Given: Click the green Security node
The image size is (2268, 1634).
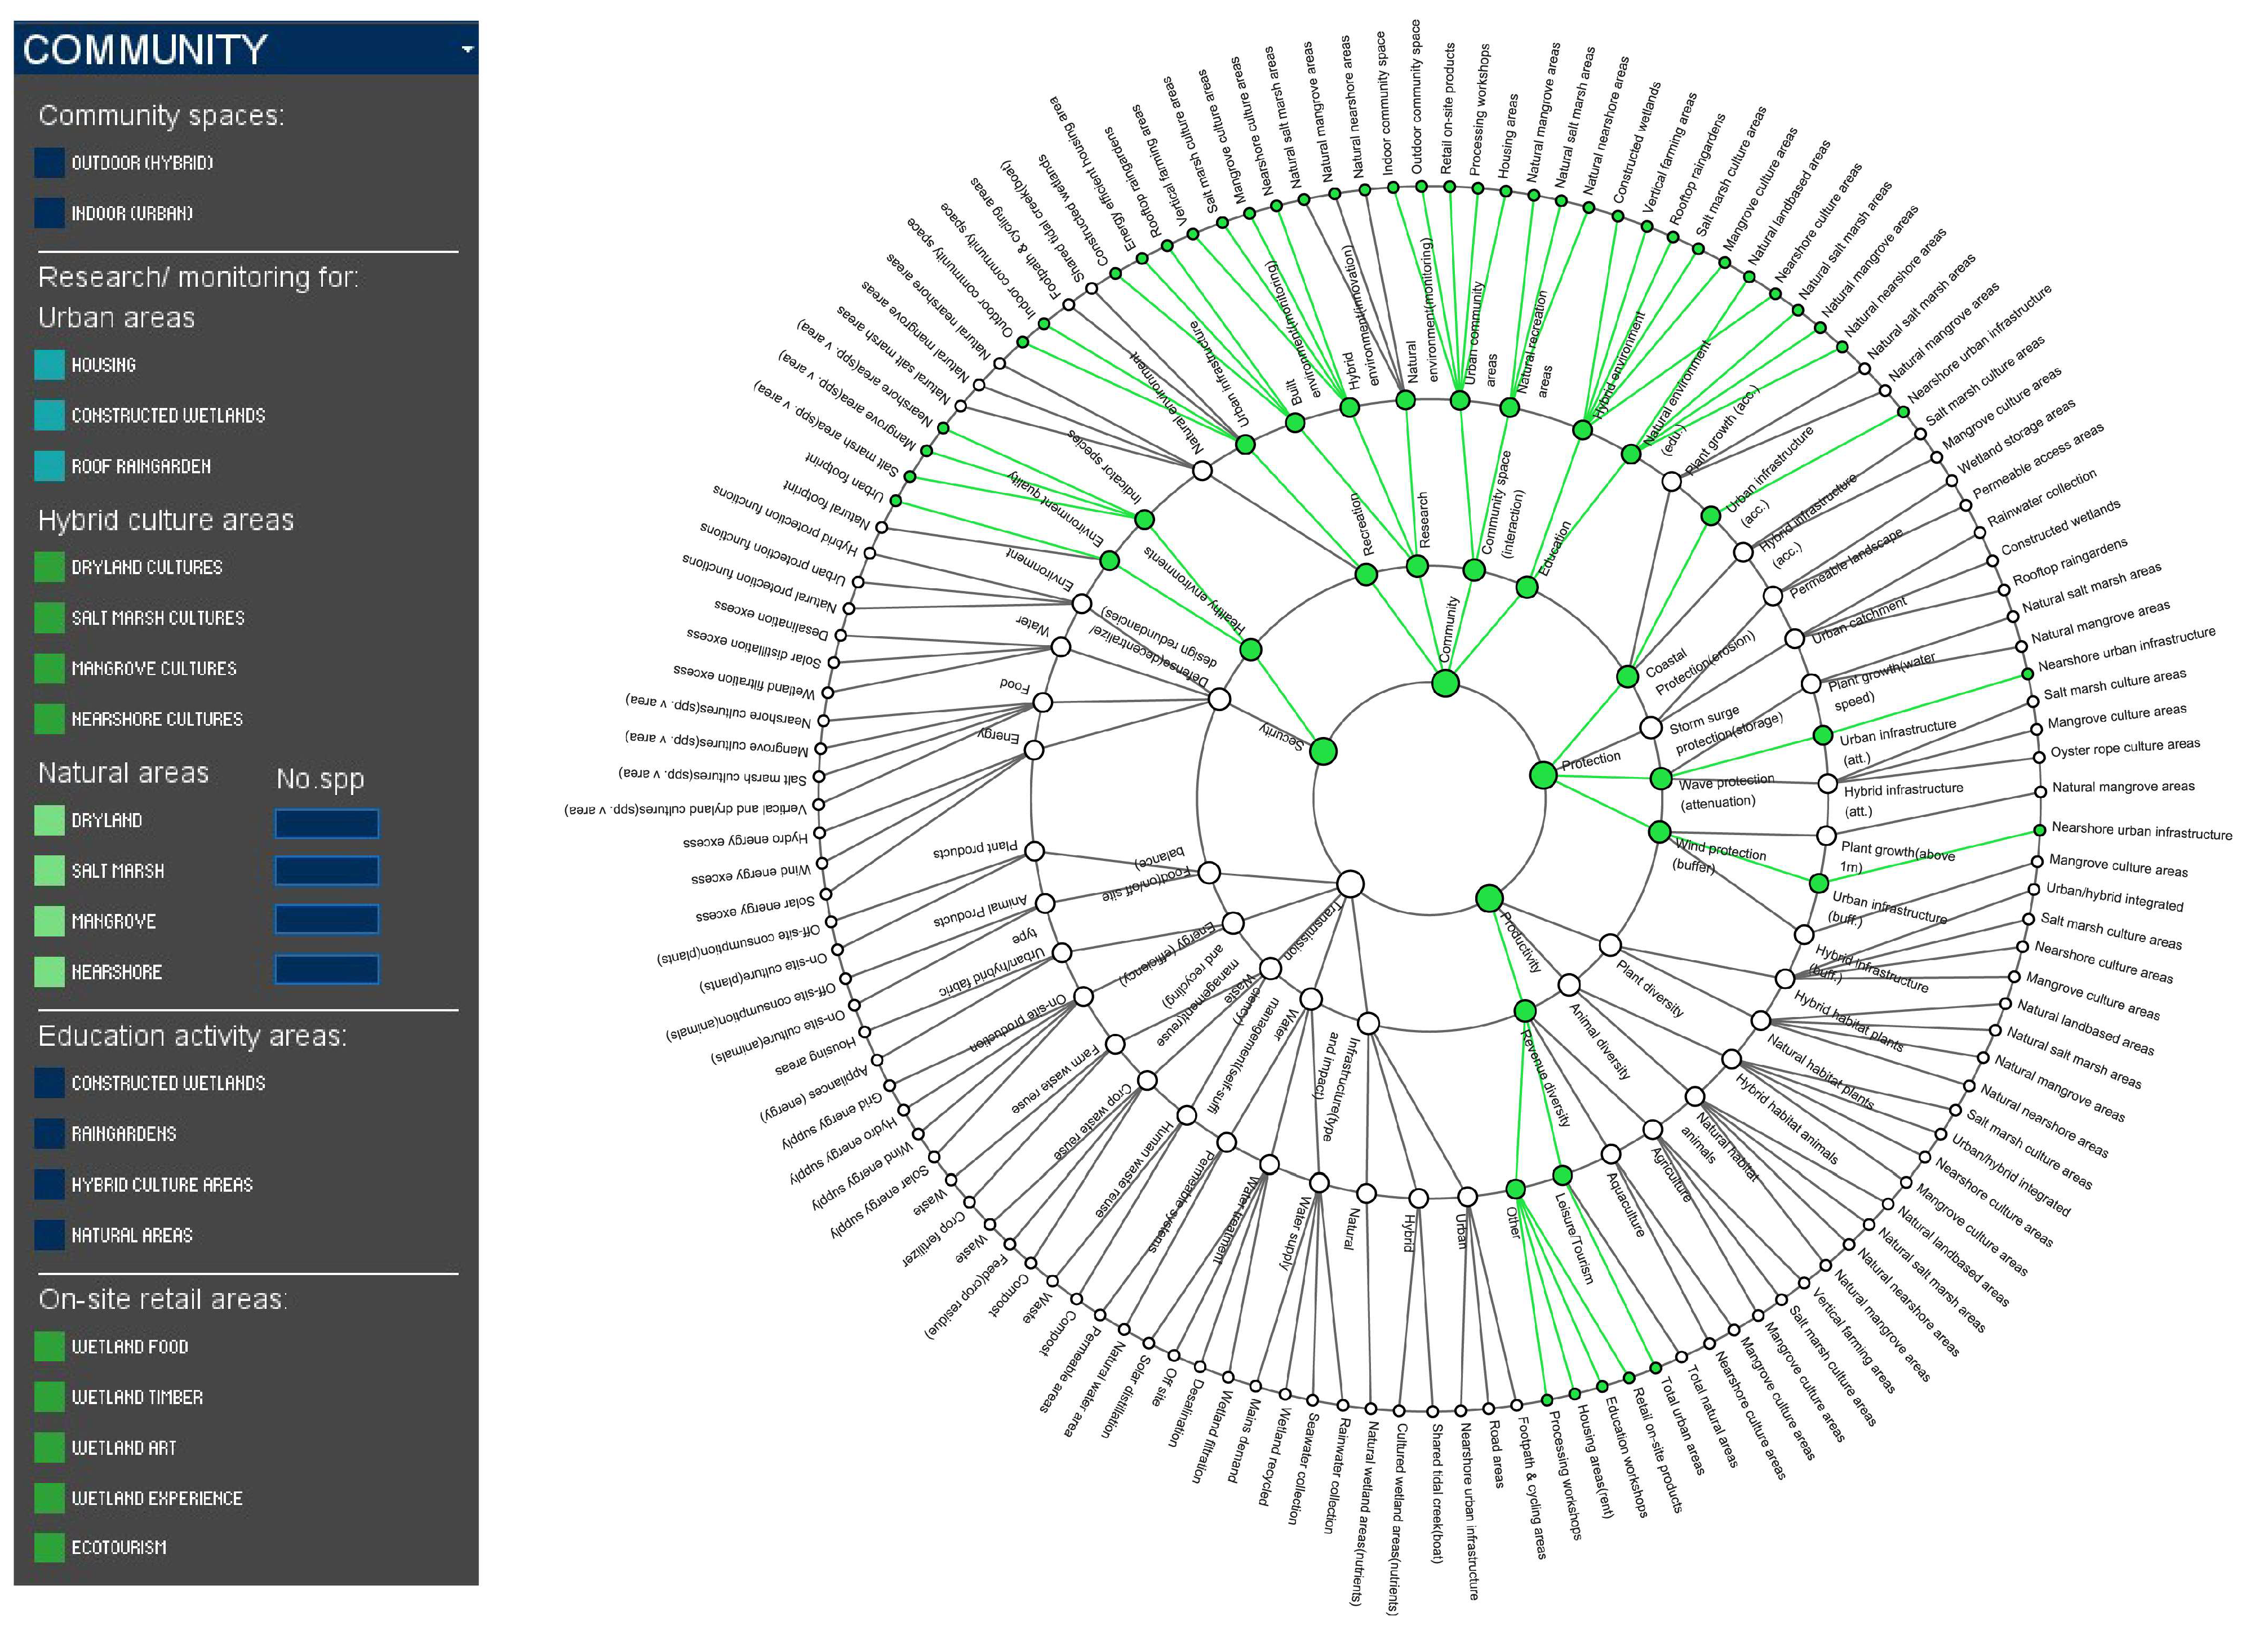Looking at the screenshot, I should [1323, 751].
